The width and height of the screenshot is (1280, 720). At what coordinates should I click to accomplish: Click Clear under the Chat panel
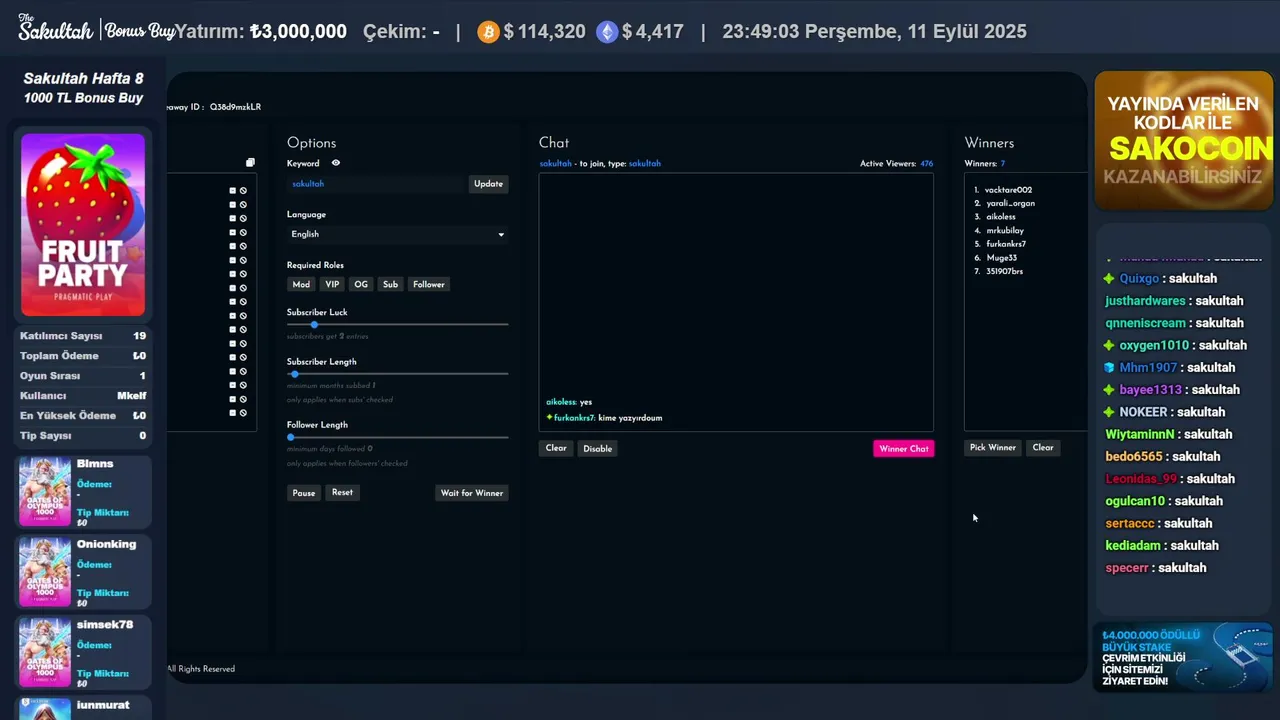point(556,448)
